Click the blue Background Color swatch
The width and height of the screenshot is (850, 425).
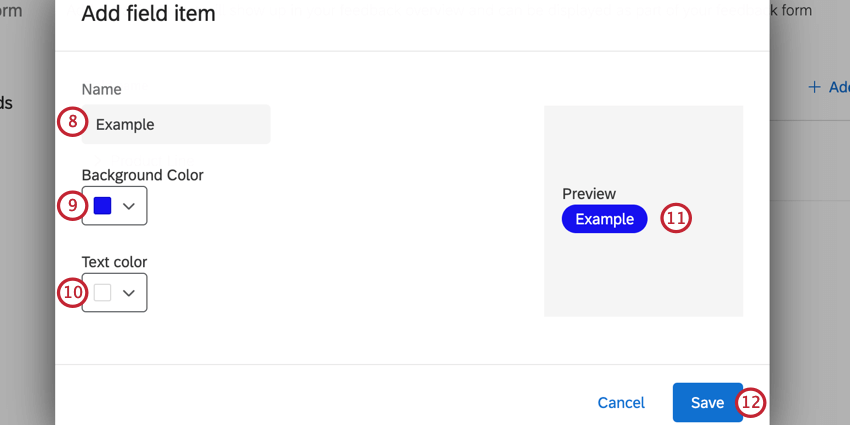tap(102, 206)
